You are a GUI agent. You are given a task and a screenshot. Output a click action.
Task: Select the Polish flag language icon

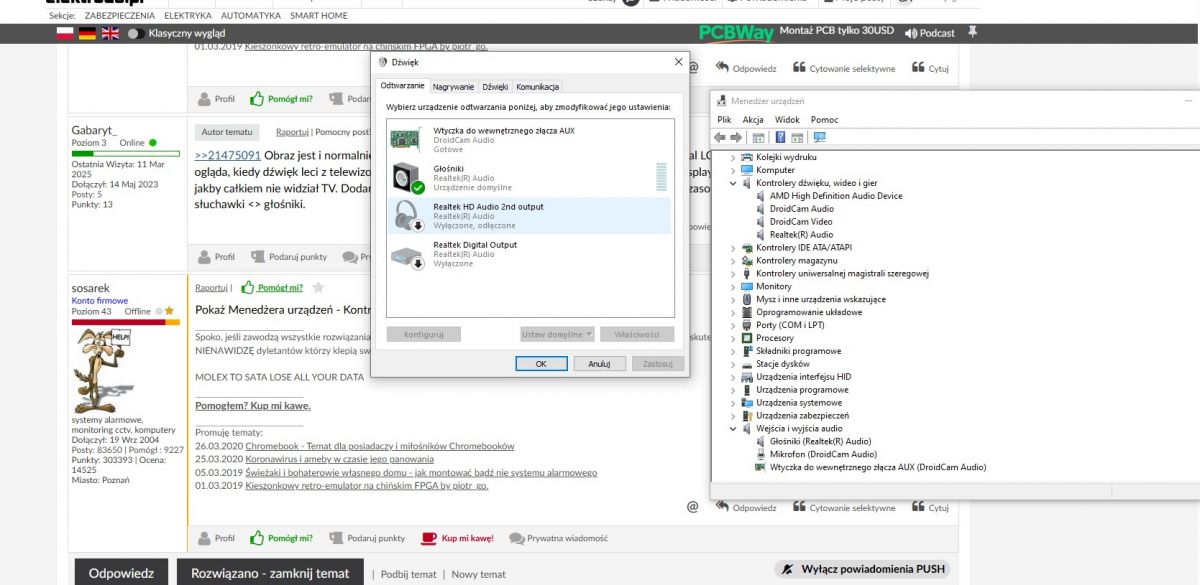tap(66, 33)
